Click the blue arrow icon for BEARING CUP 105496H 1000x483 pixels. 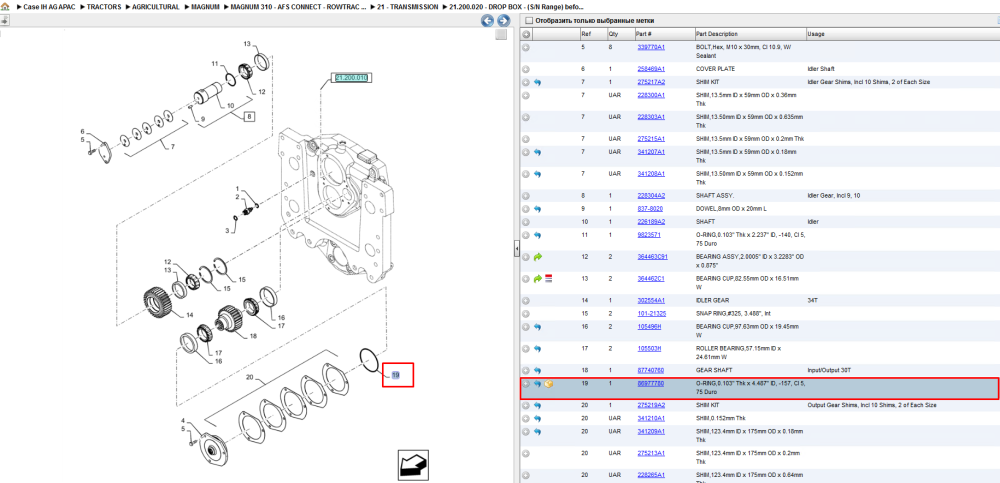[537, 327]
